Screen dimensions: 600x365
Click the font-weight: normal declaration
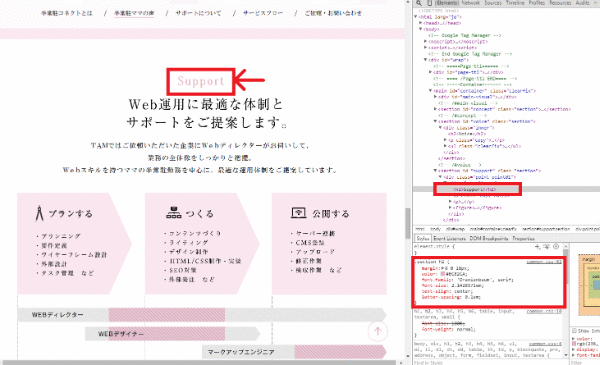(x=448, y=329)
